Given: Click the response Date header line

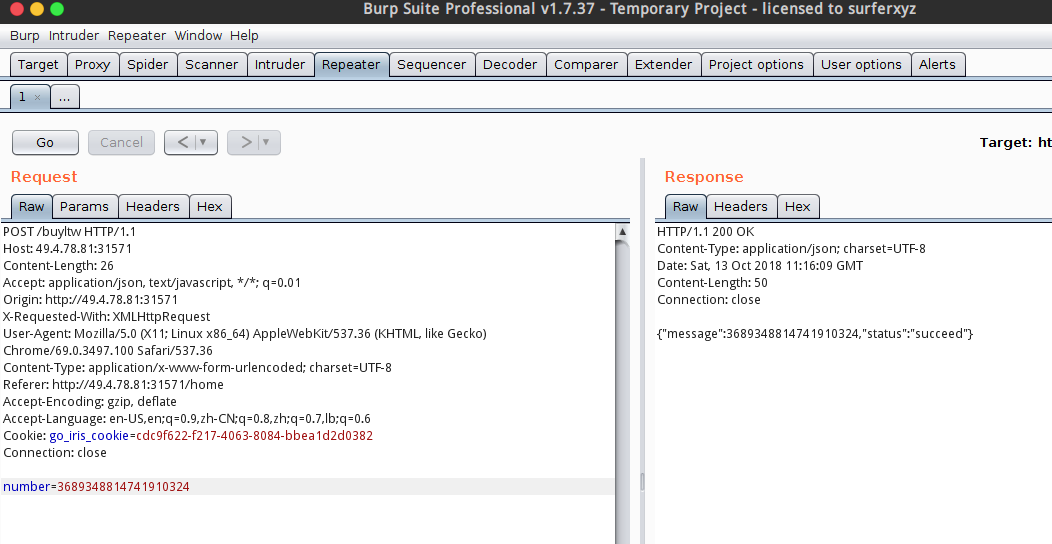Looking at the screenshot, I should point(760,266).
